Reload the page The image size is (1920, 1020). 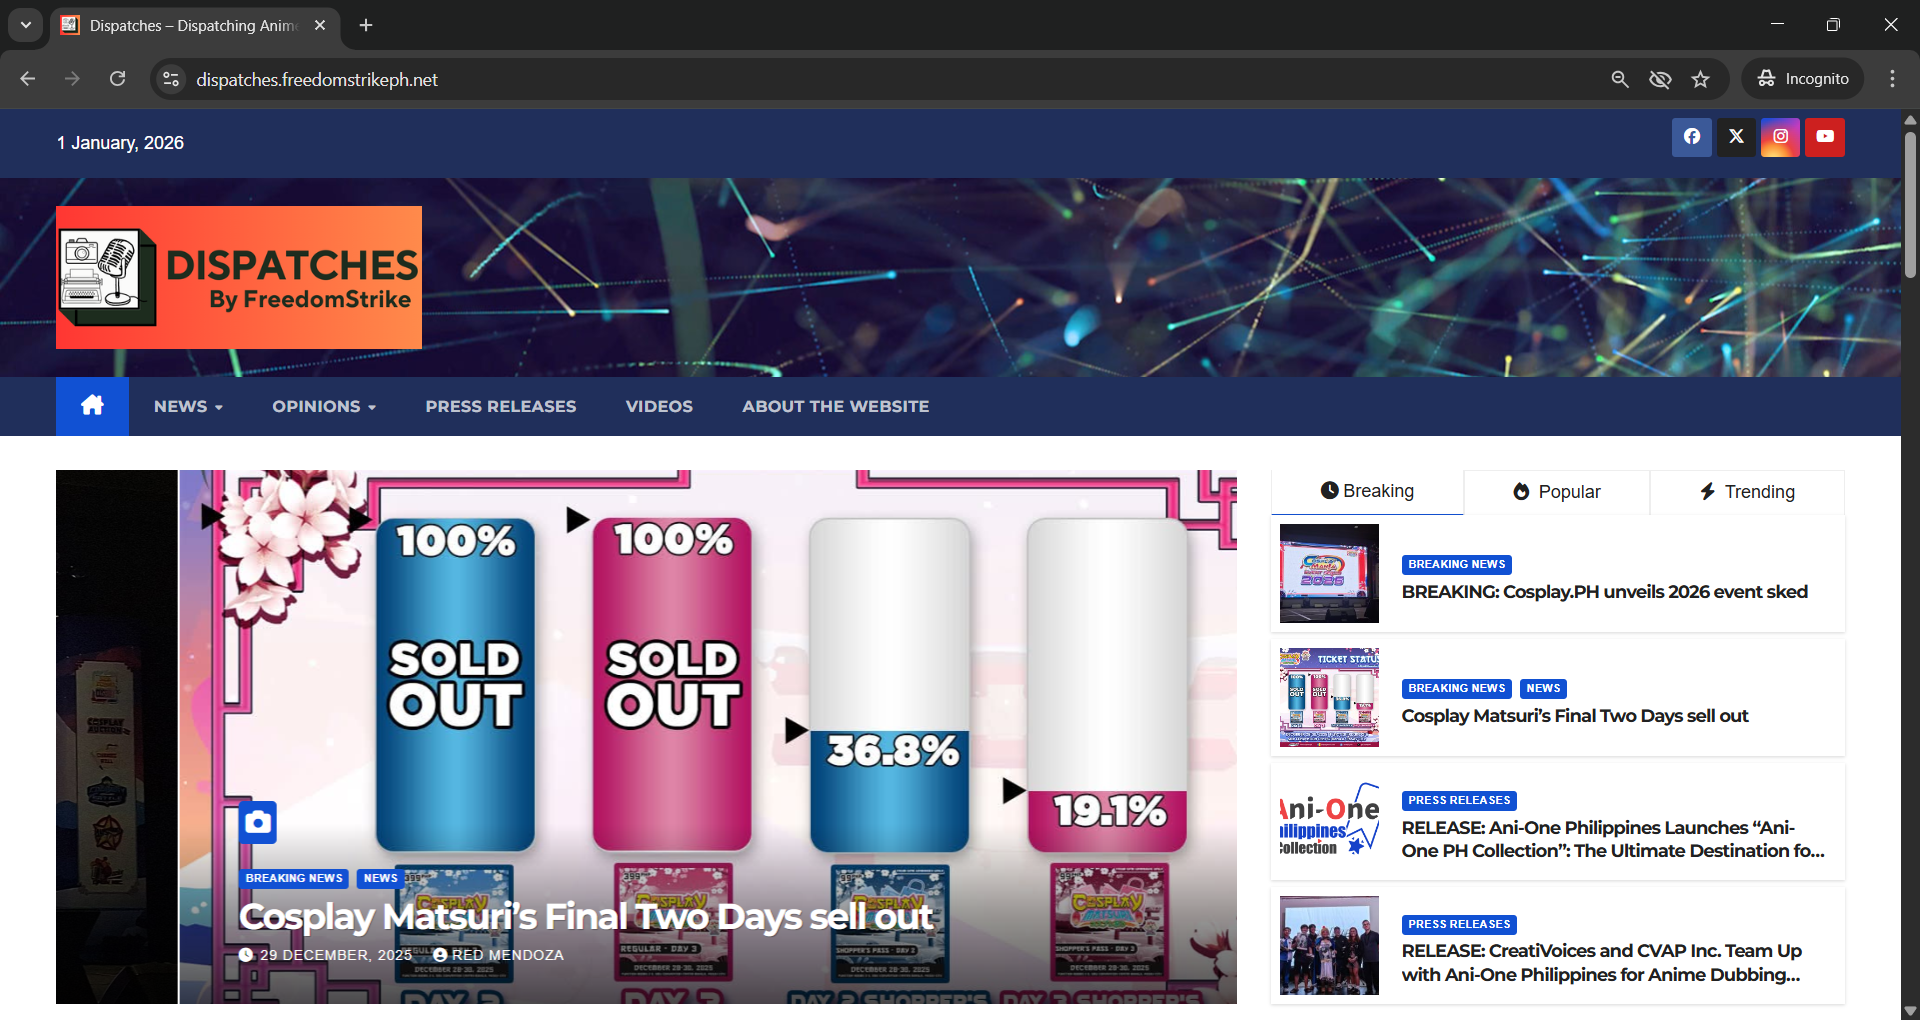coord(117,79)
